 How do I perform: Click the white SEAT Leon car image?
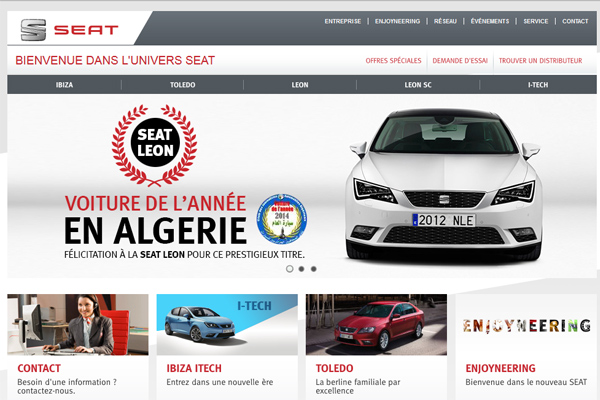443,184
